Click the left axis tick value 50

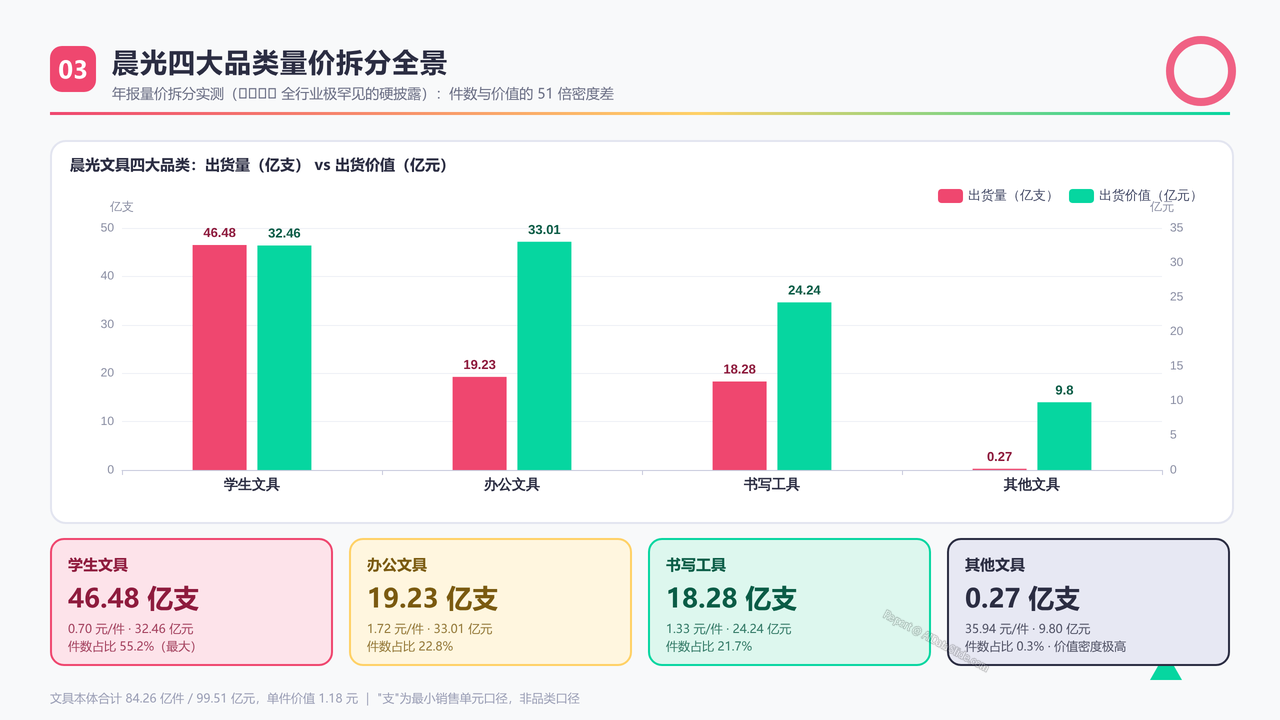(108, 228)
